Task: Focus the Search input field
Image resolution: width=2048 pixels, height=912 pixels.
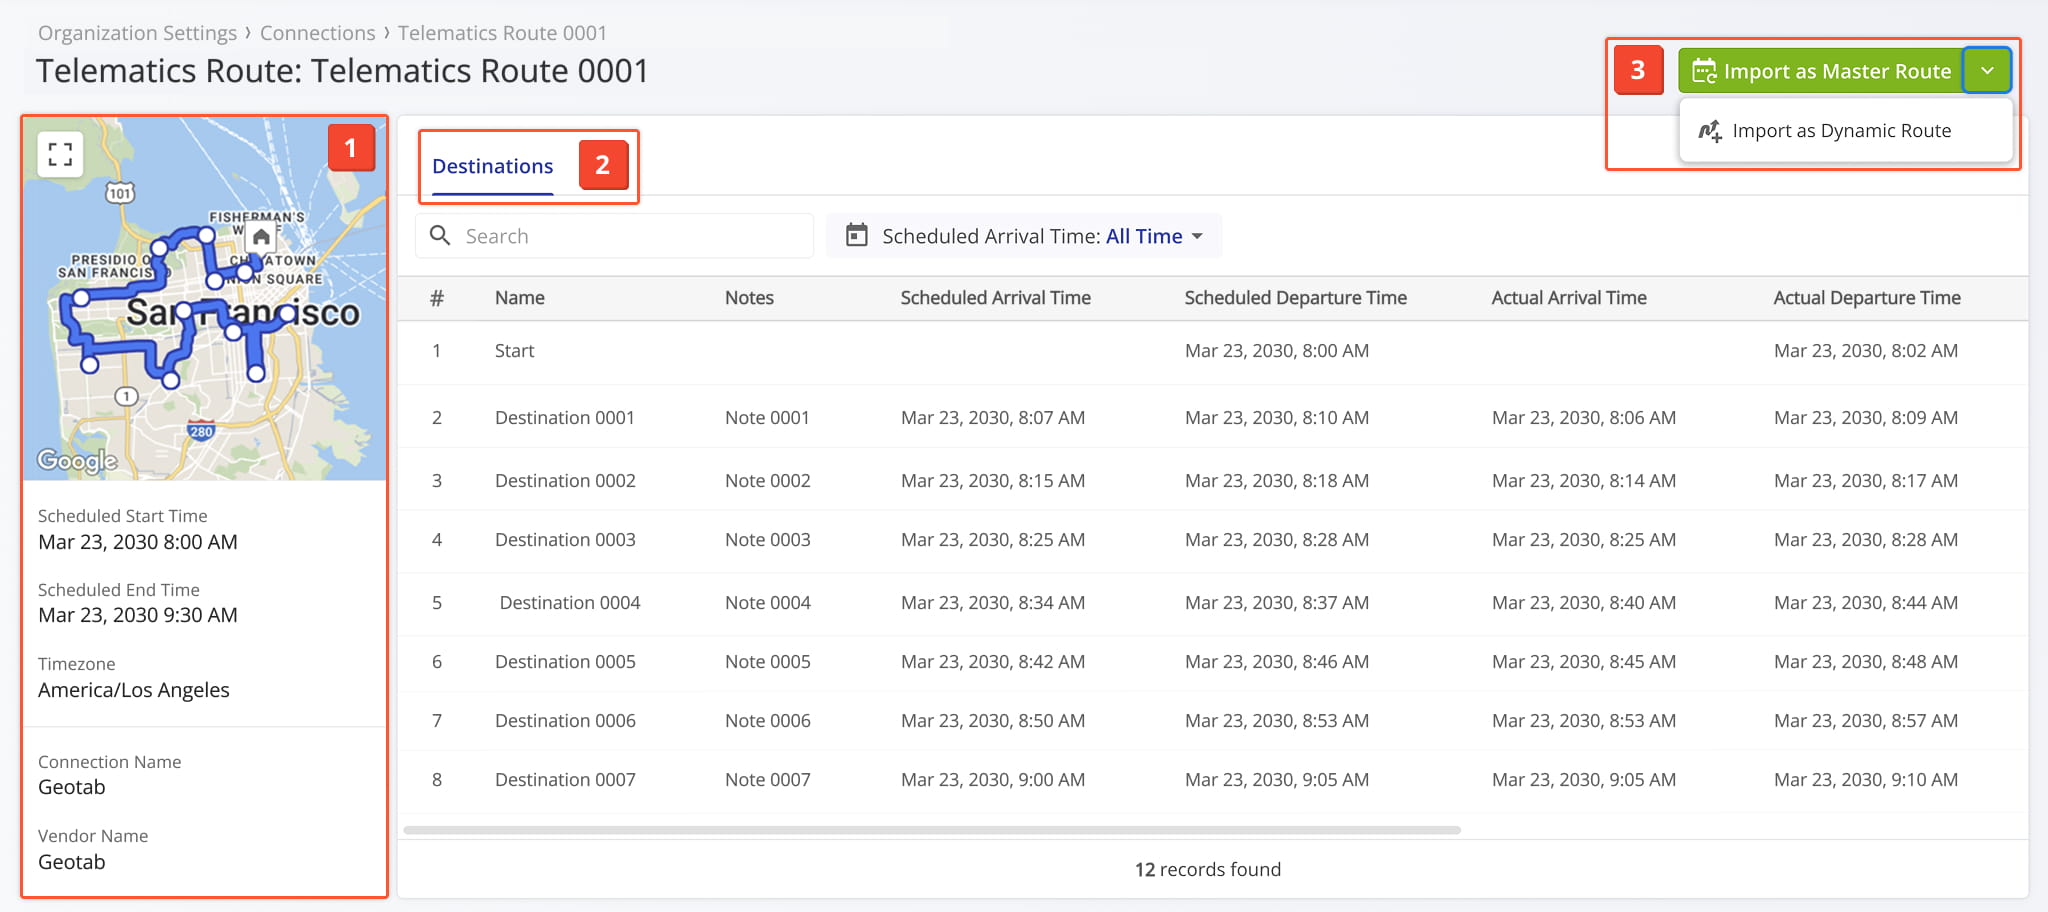Action: tap(630, 236)
